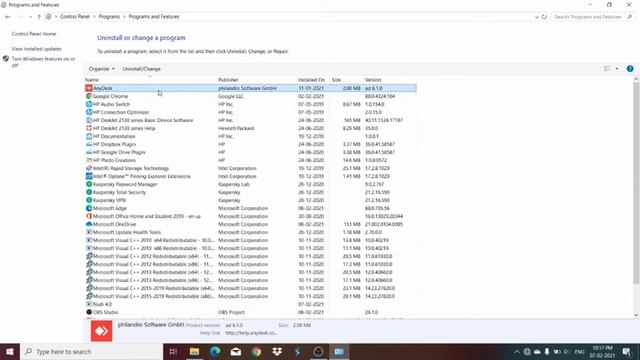Select HP Dropbox Plugin entry
Image resolution: width=640 pixels, height=360 pixels.
tap(251, 144)
